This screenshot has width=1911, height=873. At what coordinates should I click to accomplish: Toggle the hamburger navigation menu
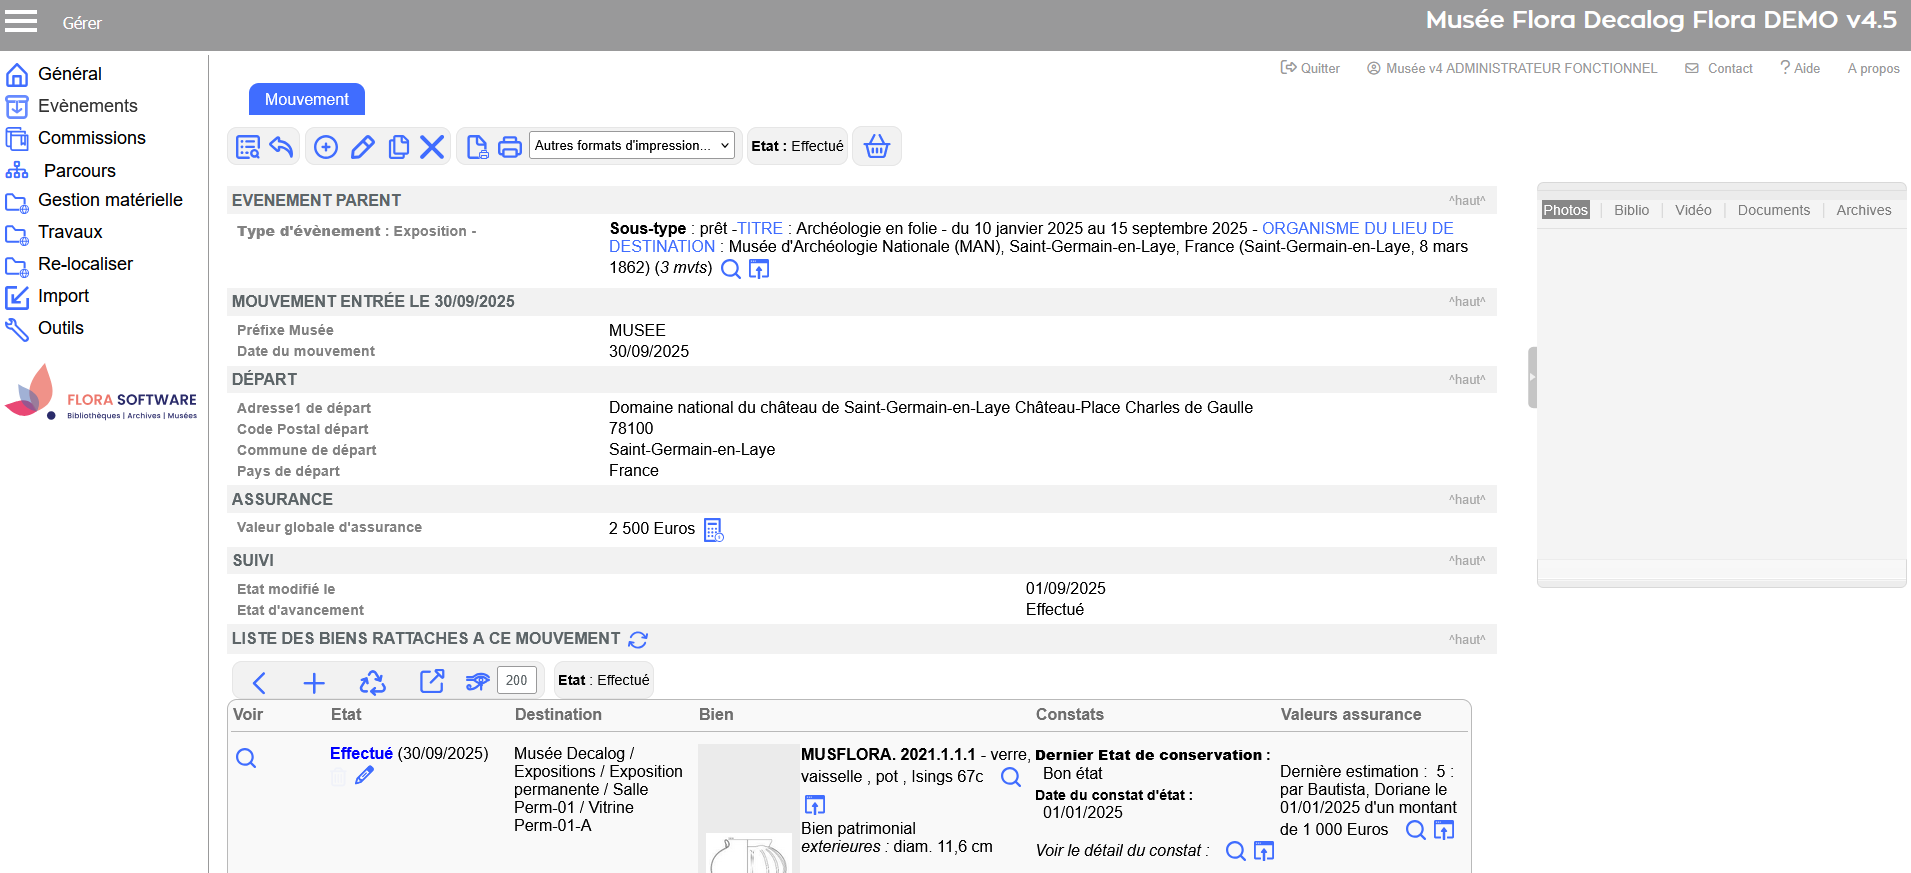click(x=21, y=21)
